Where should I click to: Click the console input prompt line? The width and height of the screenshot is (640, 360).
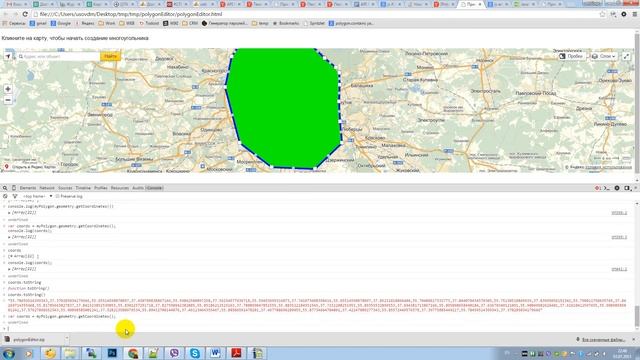point(318,328)
